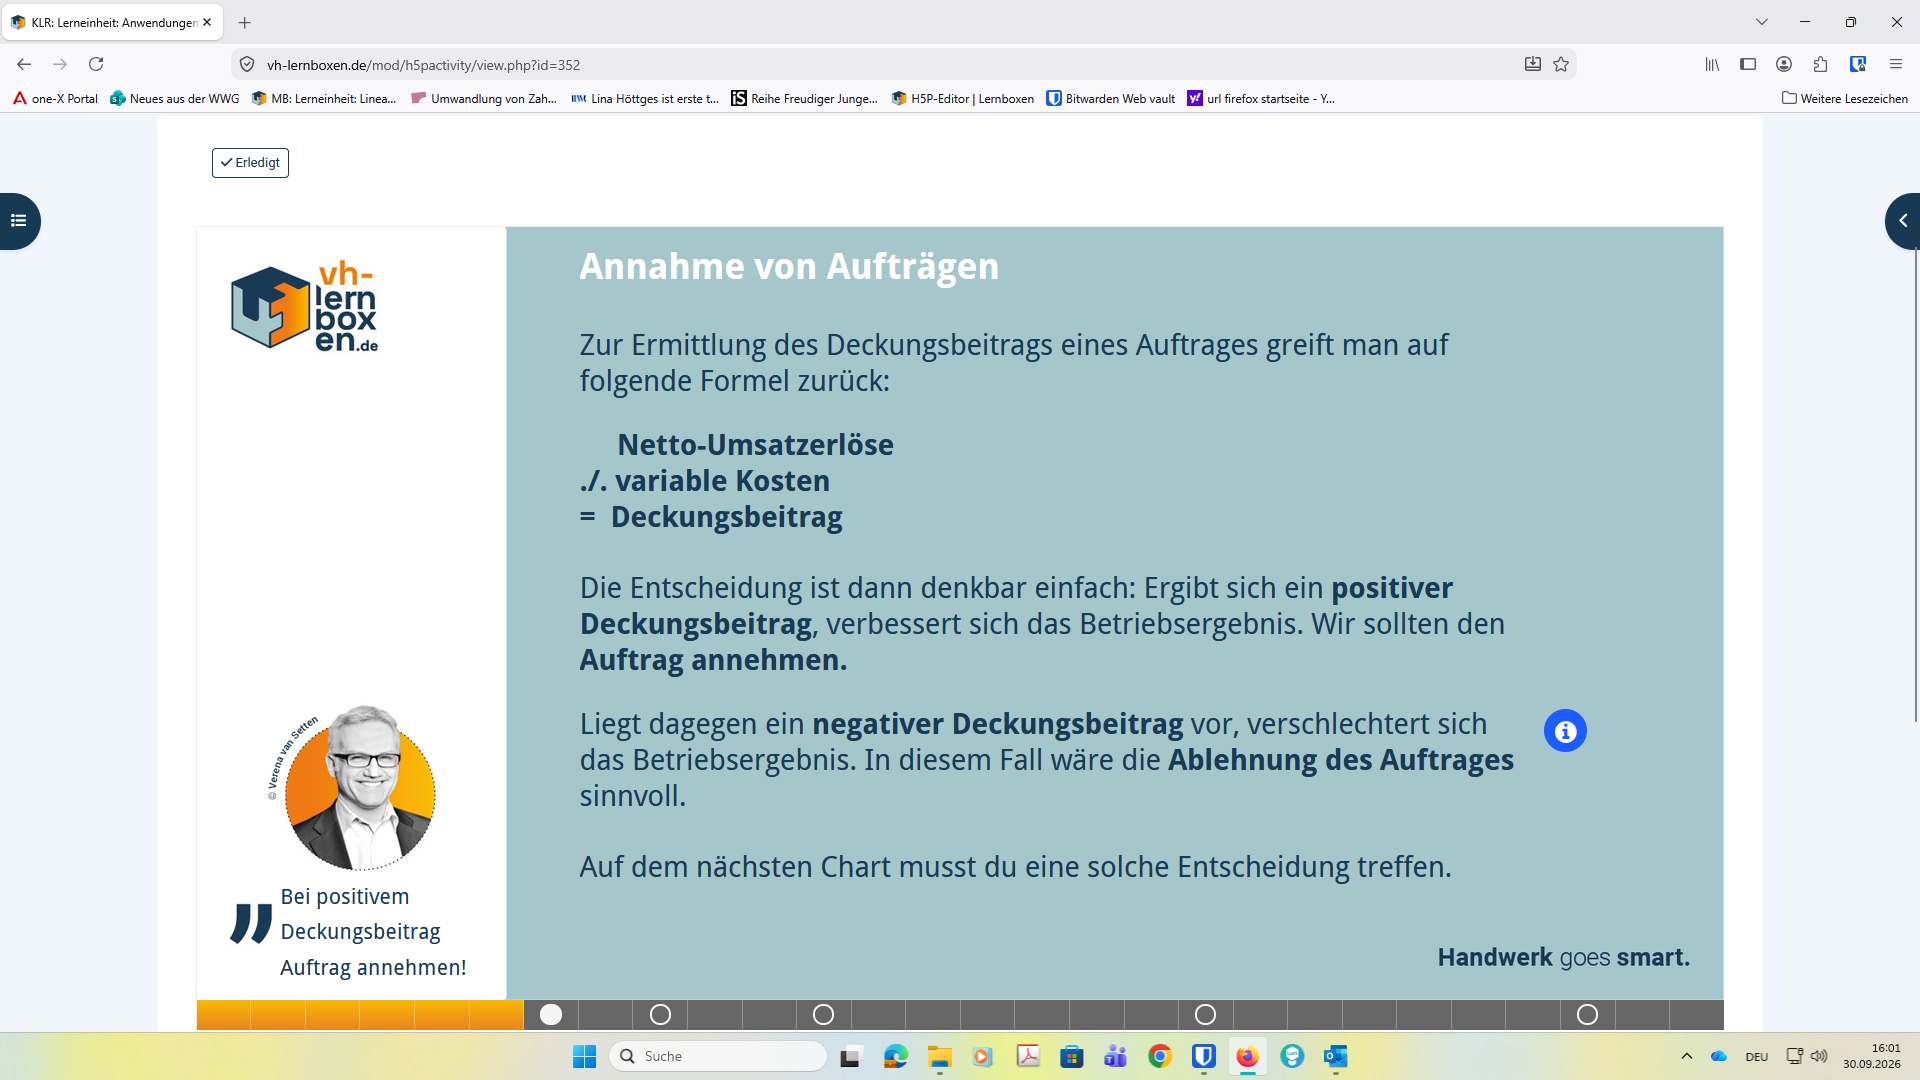Click the first white progress dot
Image resolution: width=1920 pixels, height=1080 pixels.
[x=551, y=1015]
